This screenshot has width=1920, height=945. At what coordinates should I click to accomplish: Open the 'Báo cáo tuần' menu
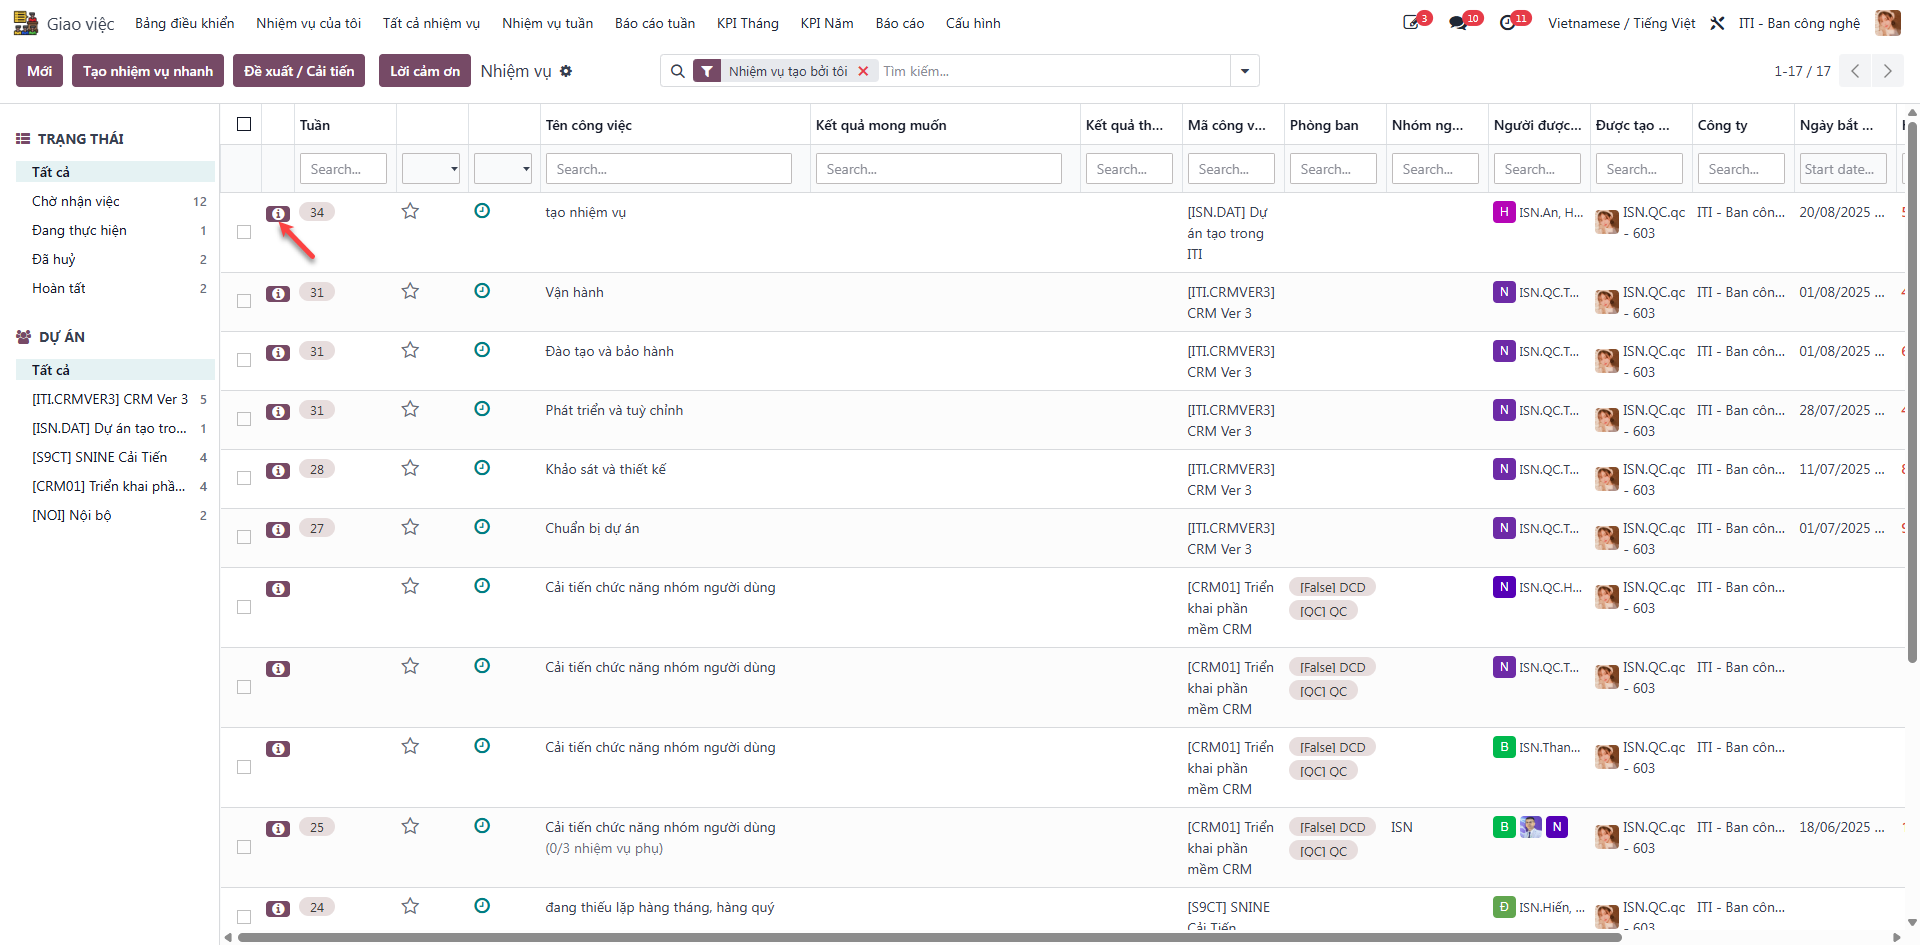(x=655, y=23)
